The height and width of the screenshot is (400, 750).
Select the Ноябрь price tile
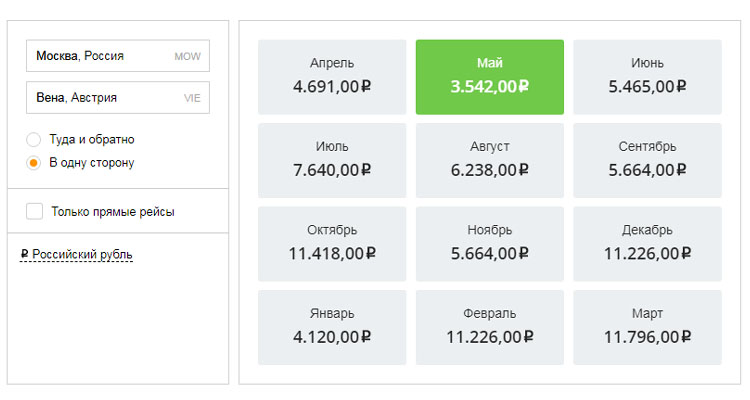tap(490, 243)
